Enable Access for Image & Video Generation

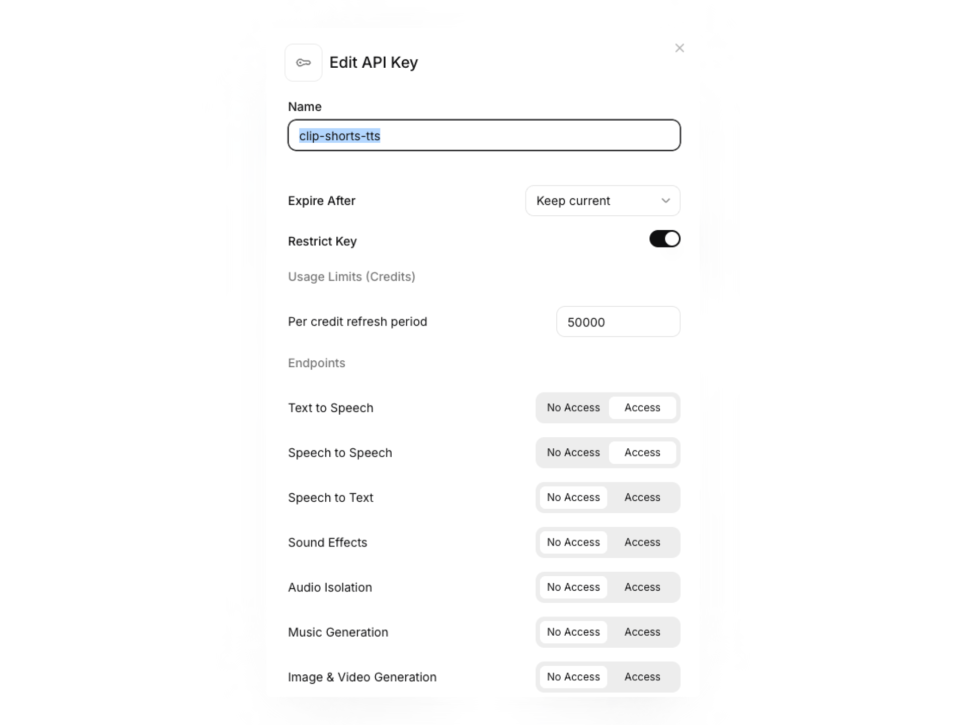[x=642, y=677]
